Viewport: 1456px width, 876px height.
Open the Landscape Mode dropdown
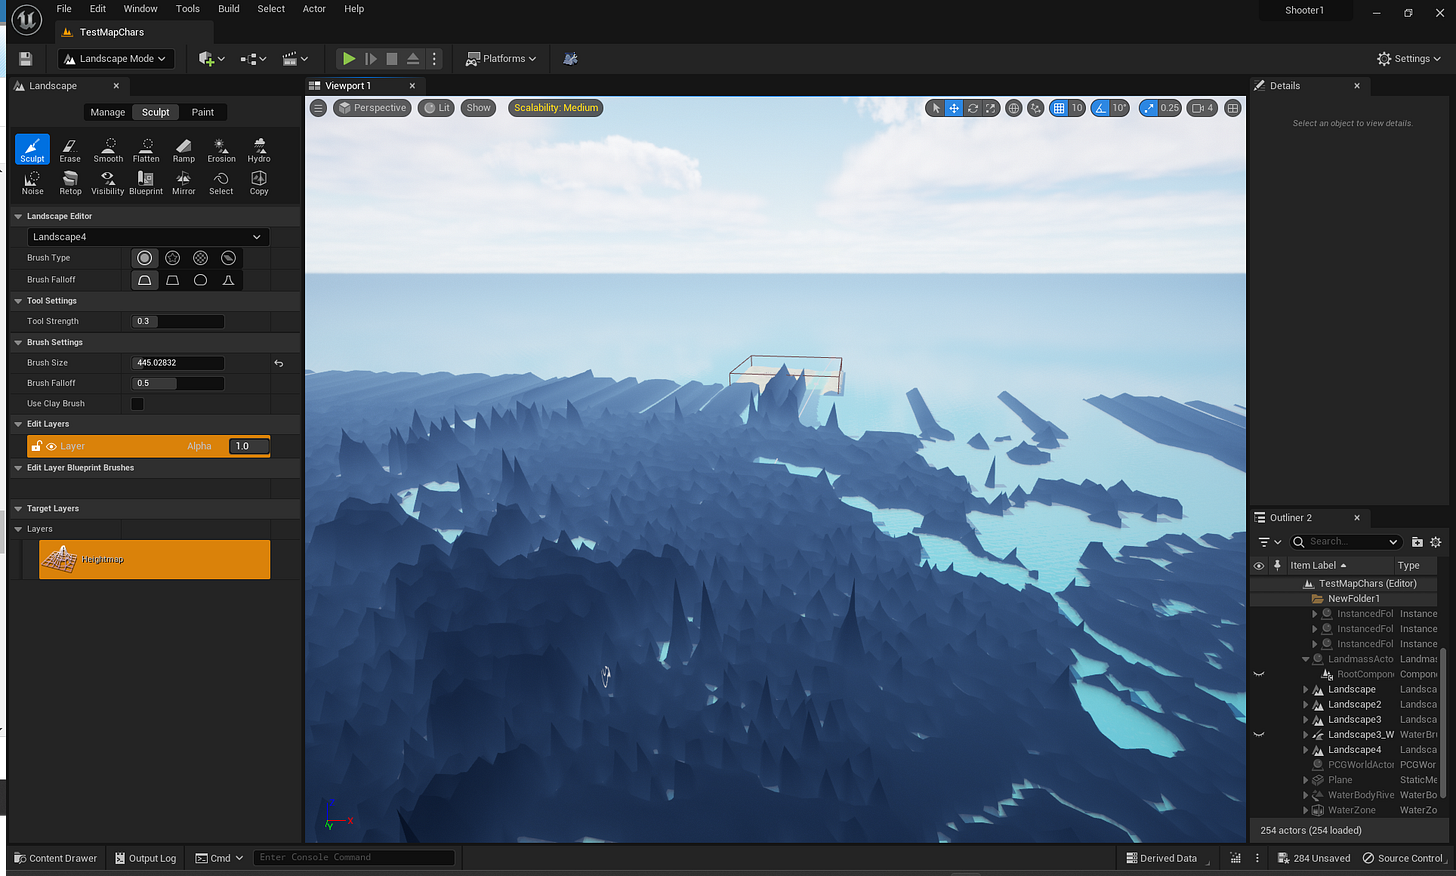(x=116, y=59)
